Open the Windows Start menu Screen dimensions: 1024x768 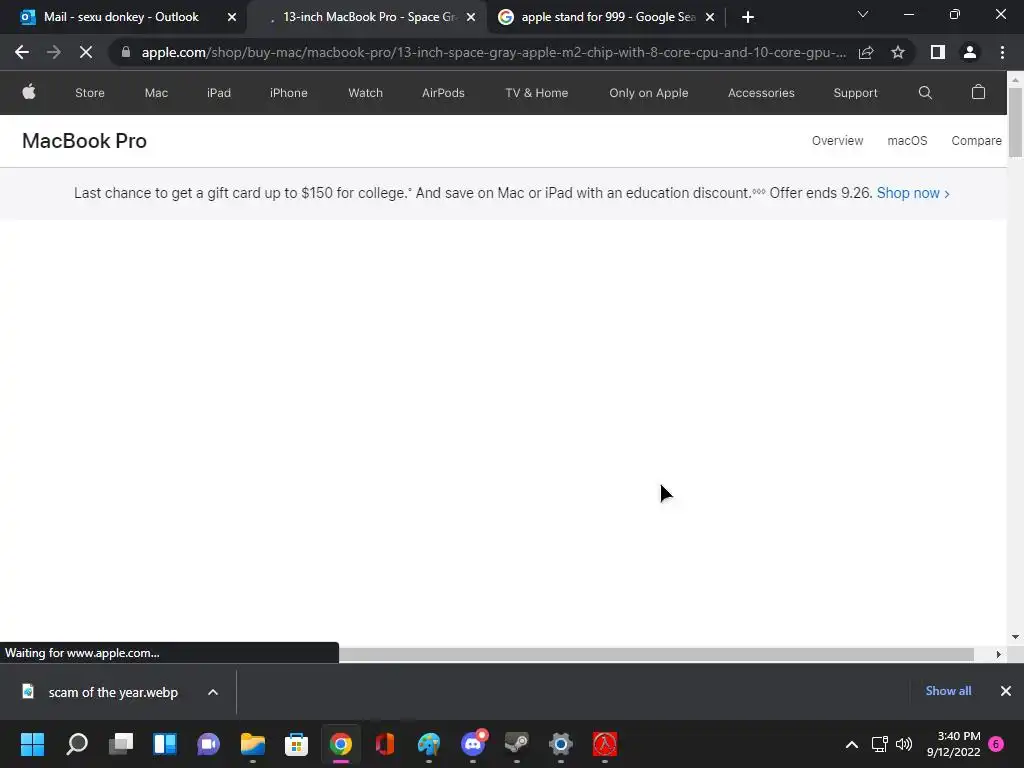(33, 744)
